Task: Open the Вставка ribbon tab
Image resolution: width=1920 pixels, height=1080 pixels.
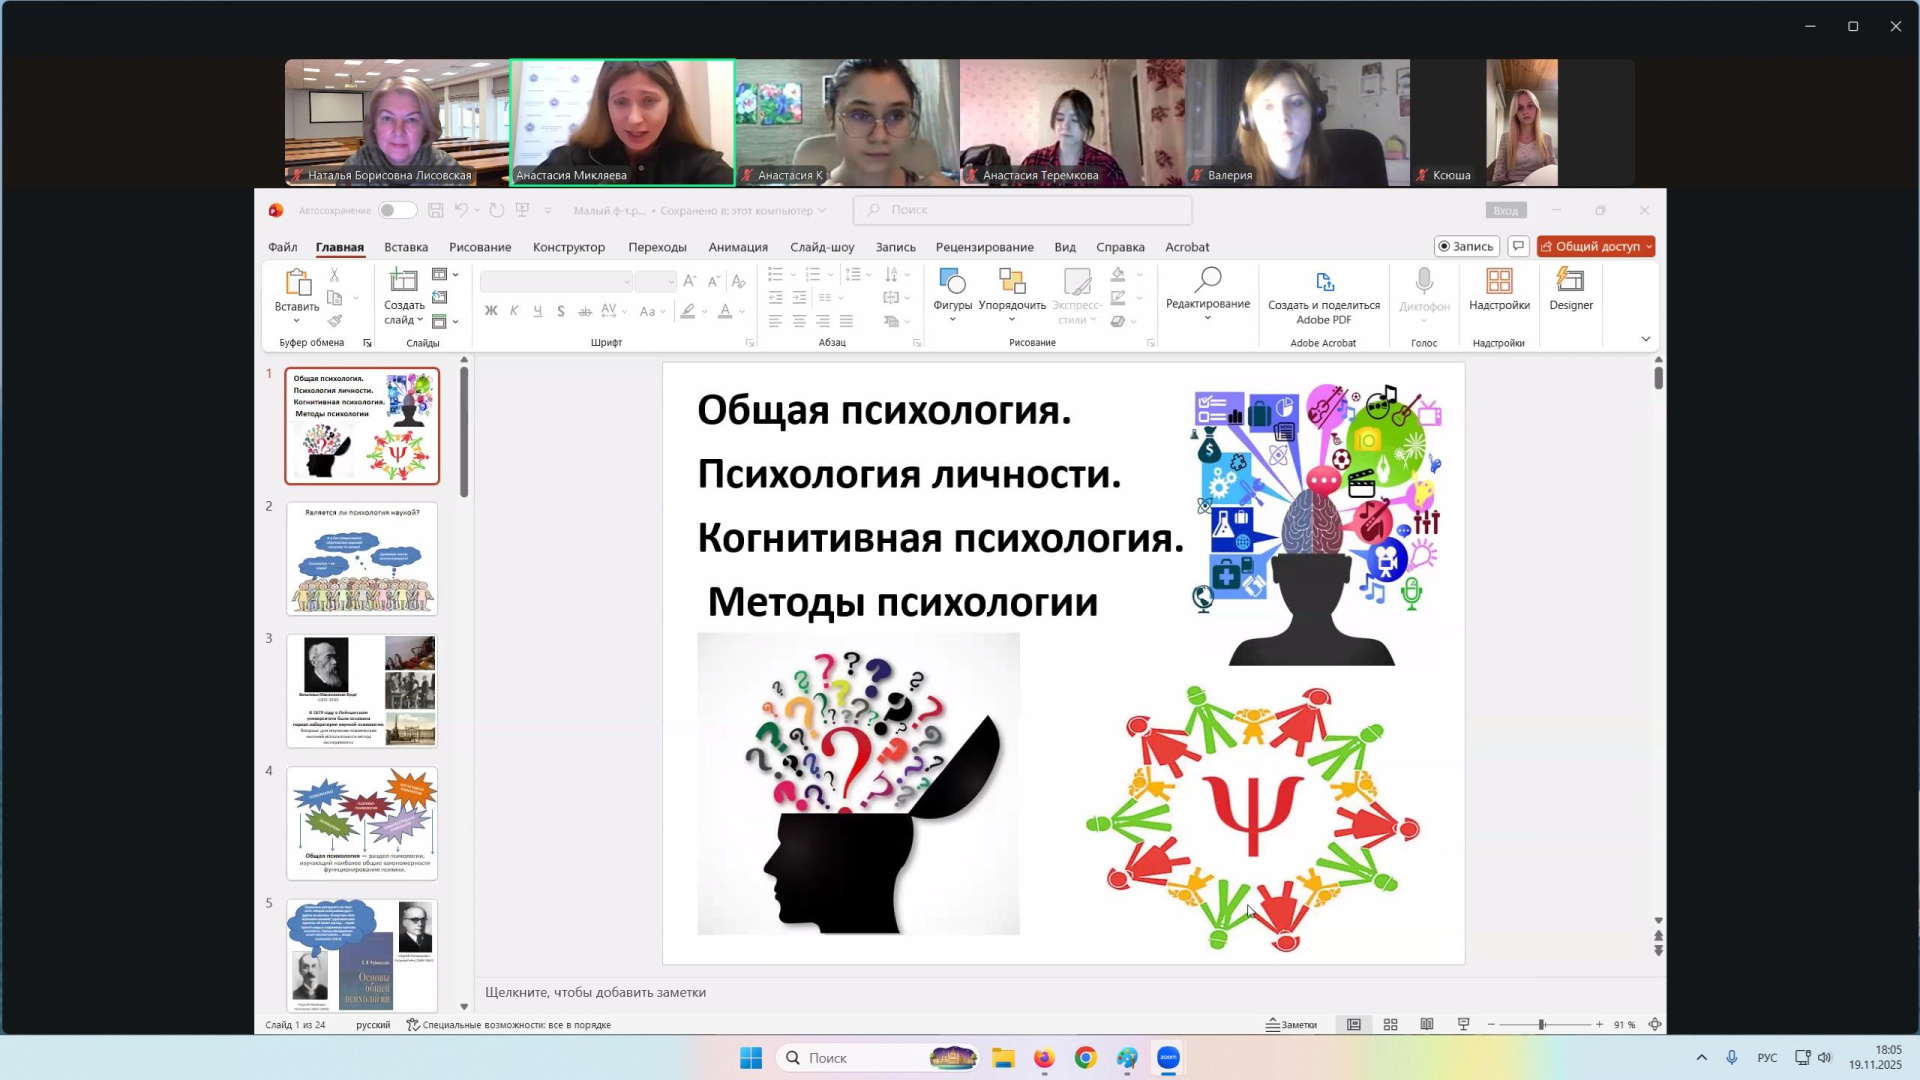Action: coord(406,247)
